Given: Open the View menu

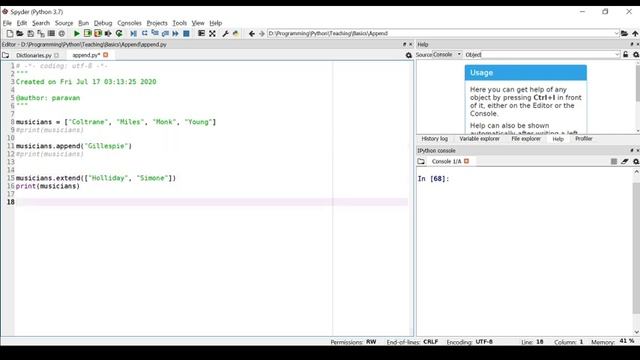Looking at the screenshot, I should tap(198, 23).
